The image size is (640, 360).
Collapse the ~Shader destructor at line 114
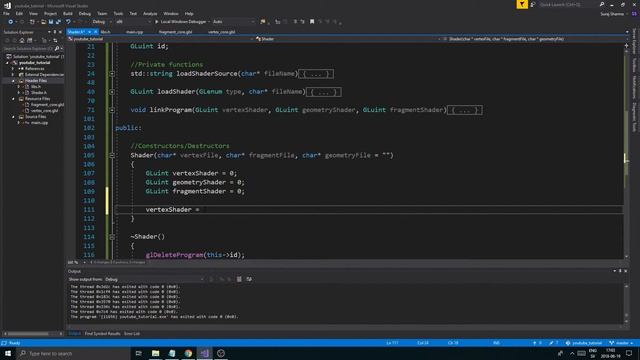tap(112, 237)
